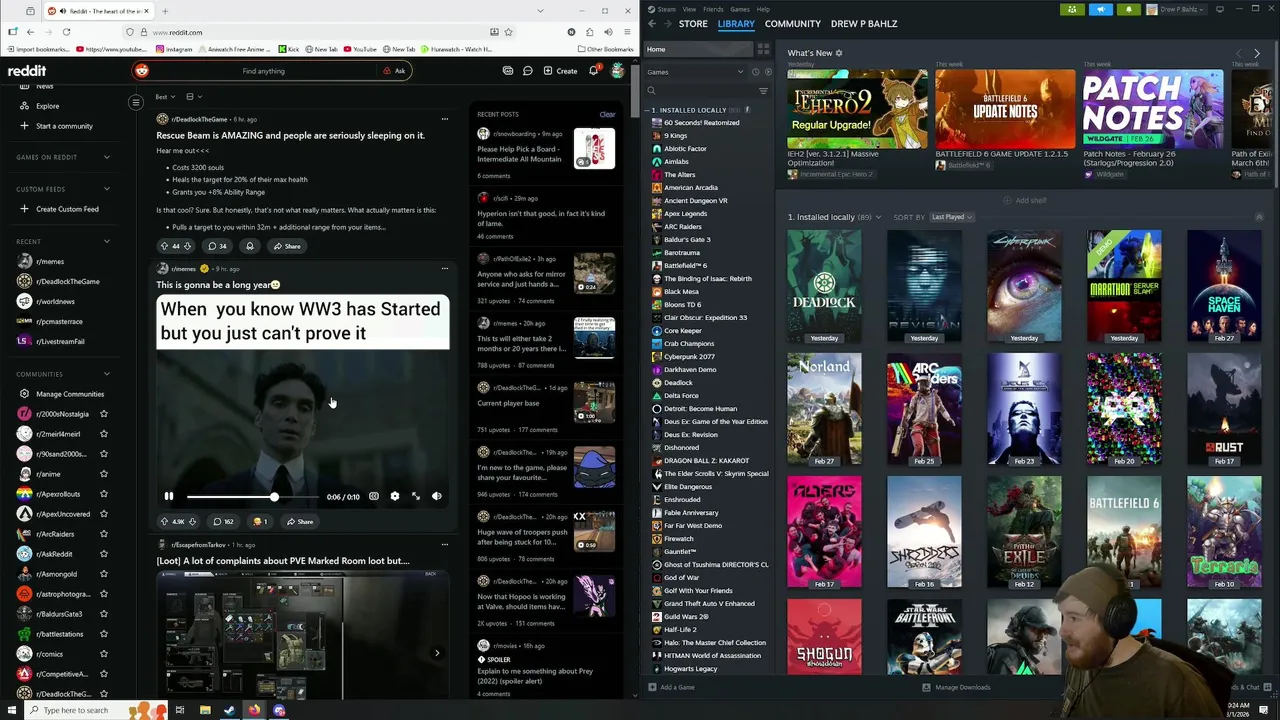Collapse the Communities section in Reddit sidebar
Image resolution: width=1280 pixels, height=720 pixels.
point(107,374)
